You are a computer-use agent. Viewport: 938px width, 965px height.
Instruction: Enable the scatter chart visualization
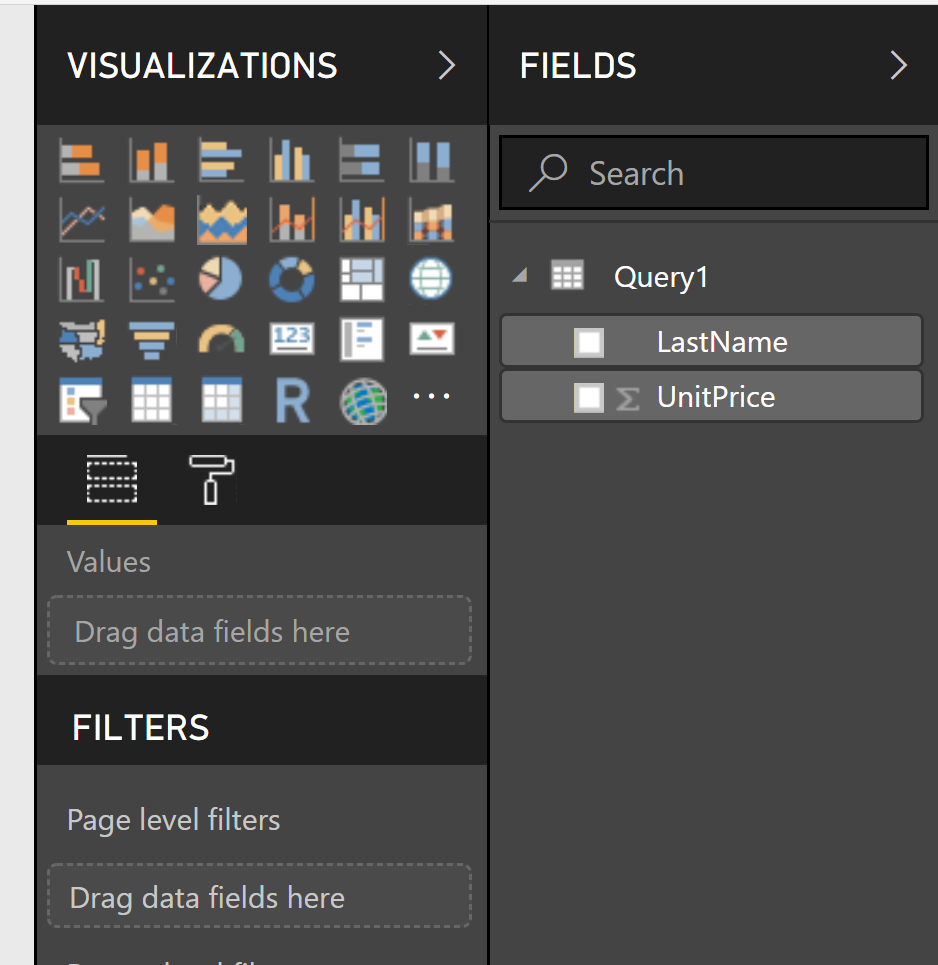coord(151,280)
